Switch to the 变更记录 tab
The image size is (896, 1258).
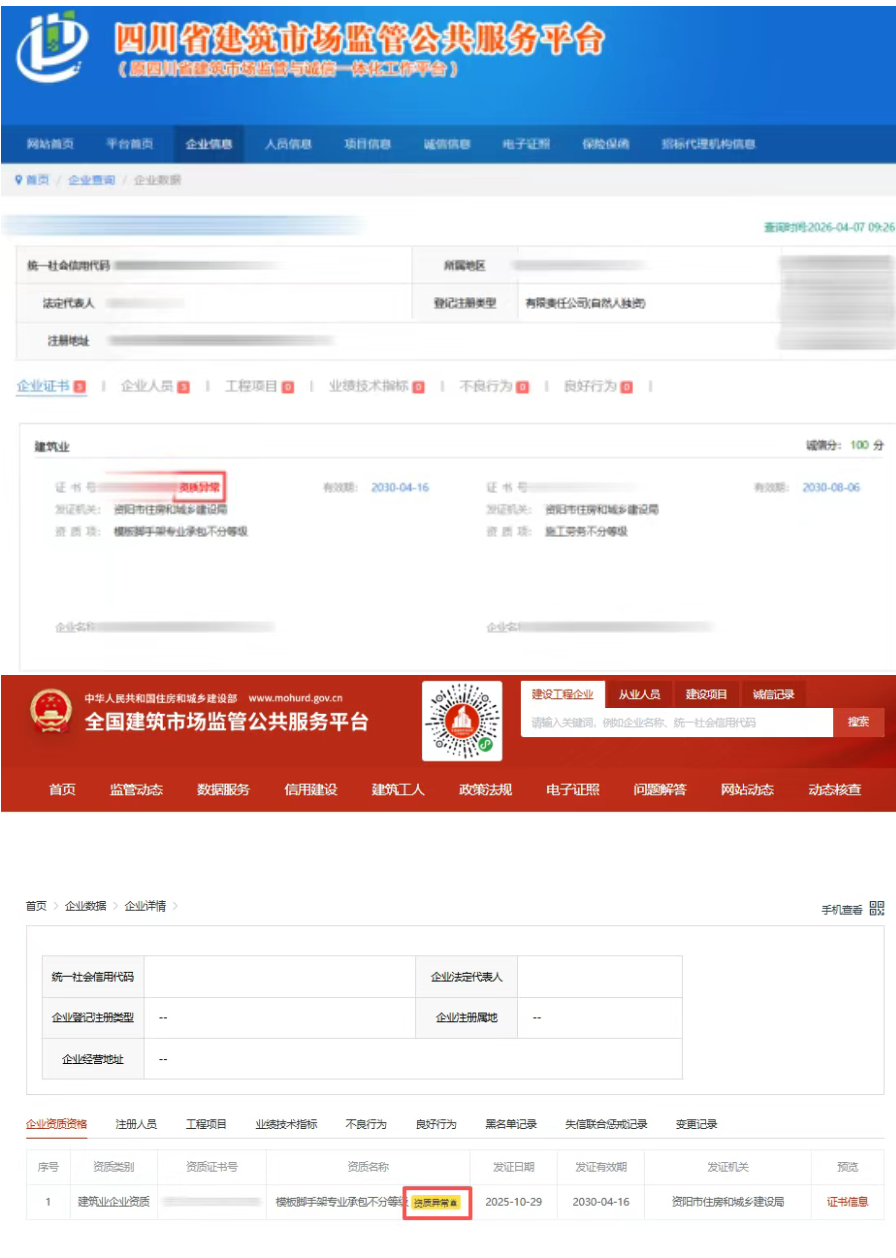[696, 1124]
